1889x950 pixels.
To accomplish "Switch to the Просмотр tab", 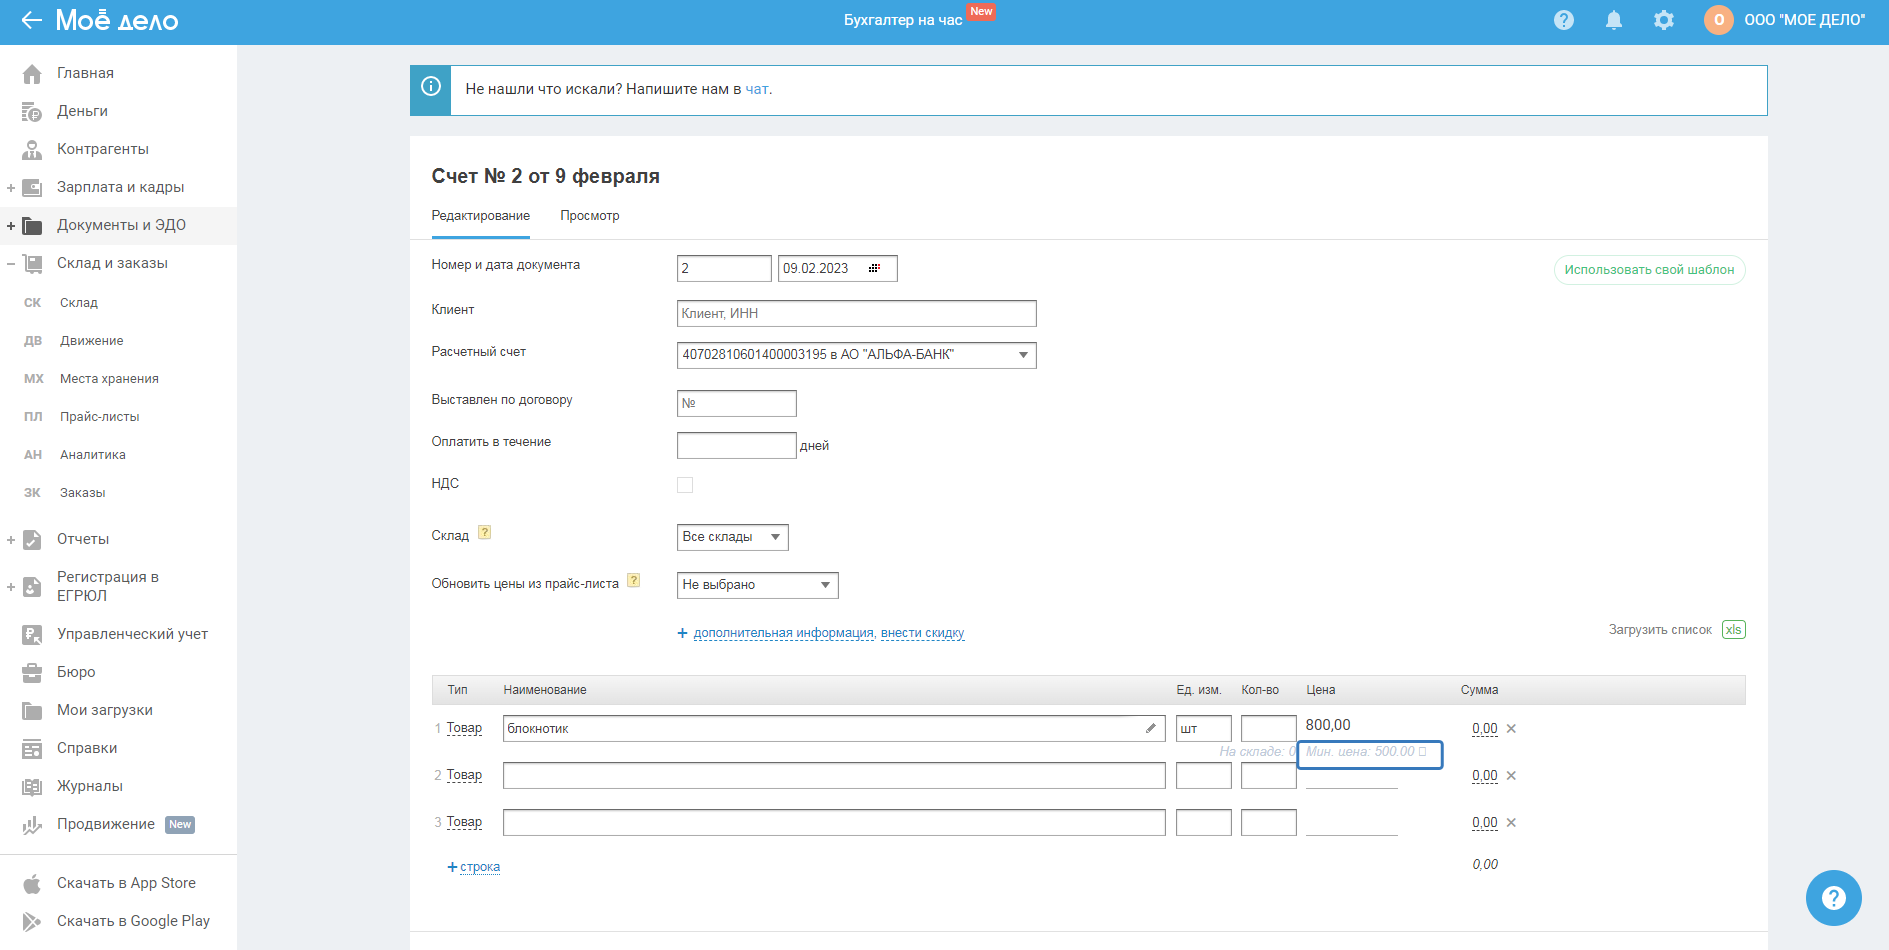I will [x=589, y=216].
